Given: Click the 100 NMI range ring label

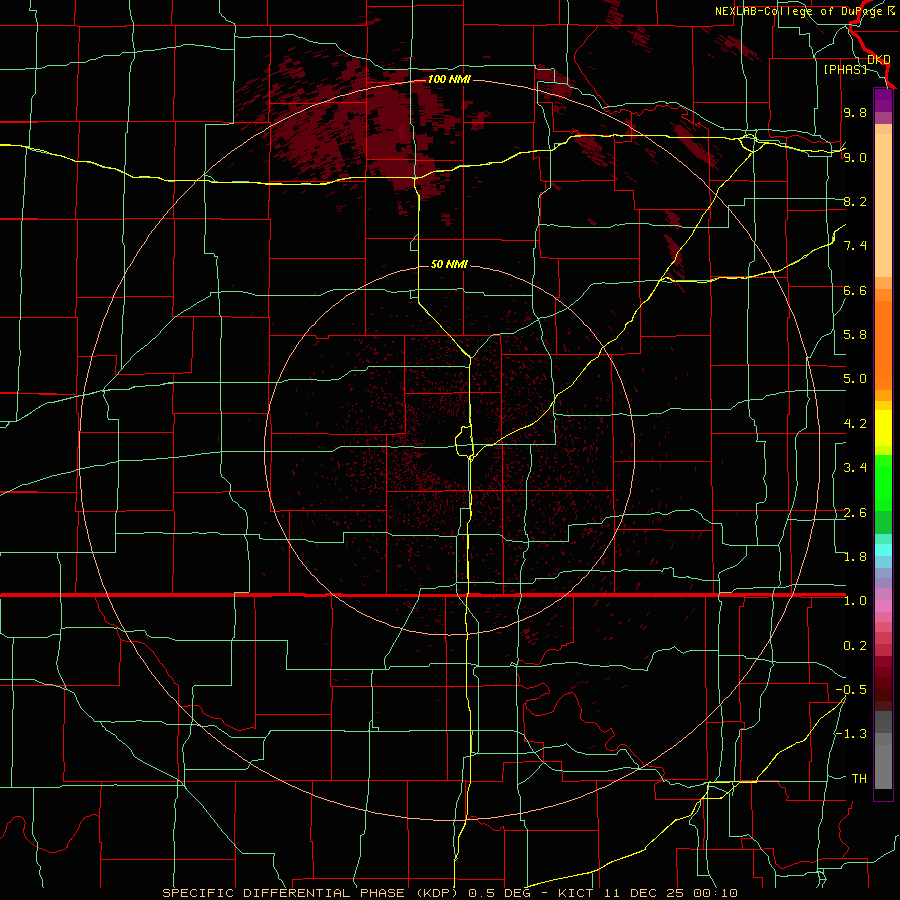Looking at the screenshot, I should [x=449, y=79].
